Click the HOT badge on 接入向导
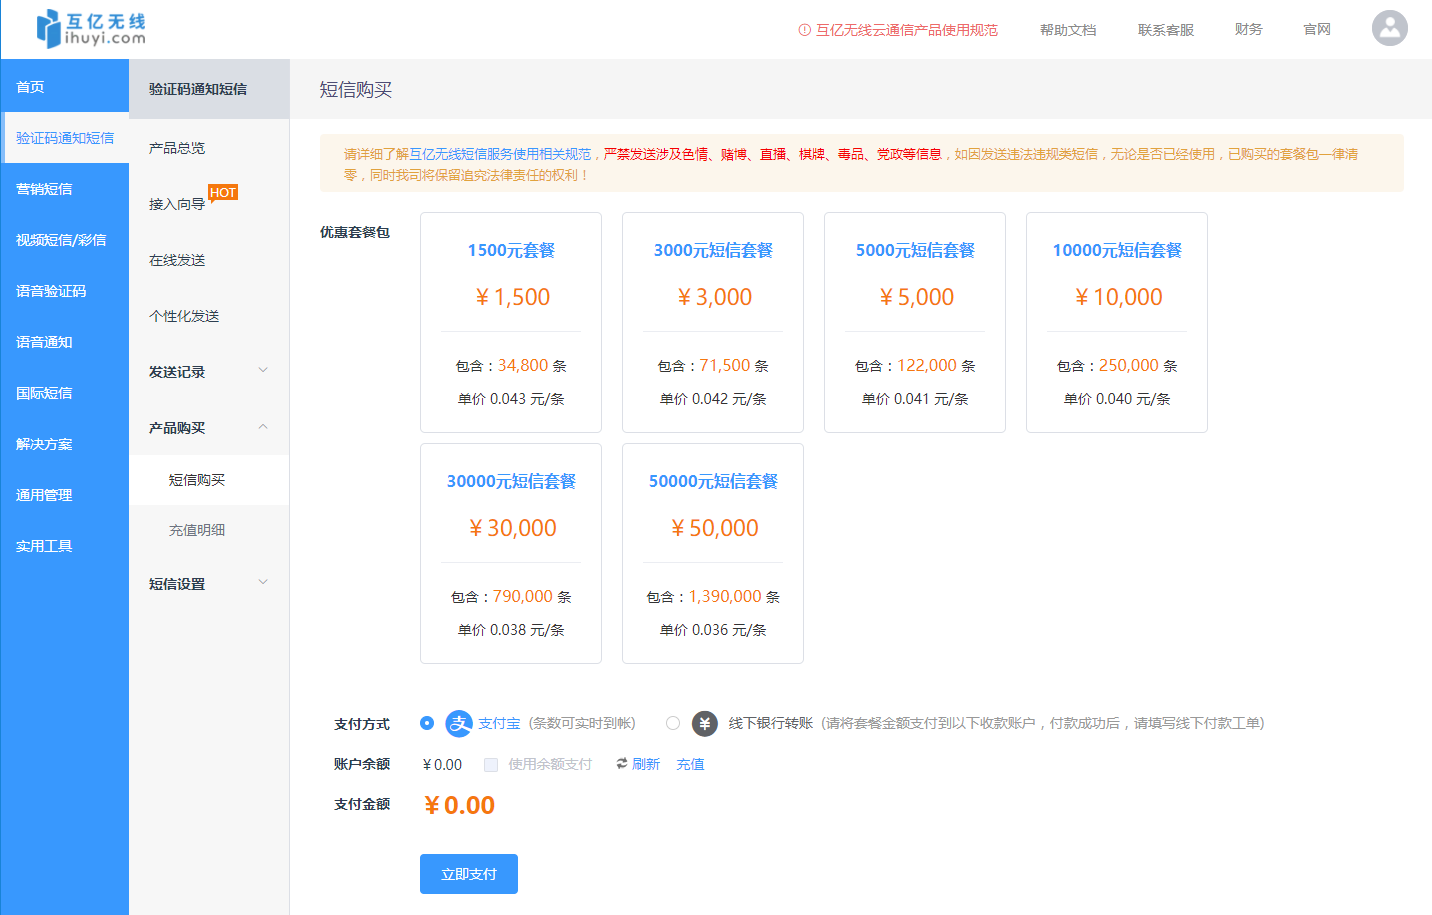 click(x=223, y=193)
